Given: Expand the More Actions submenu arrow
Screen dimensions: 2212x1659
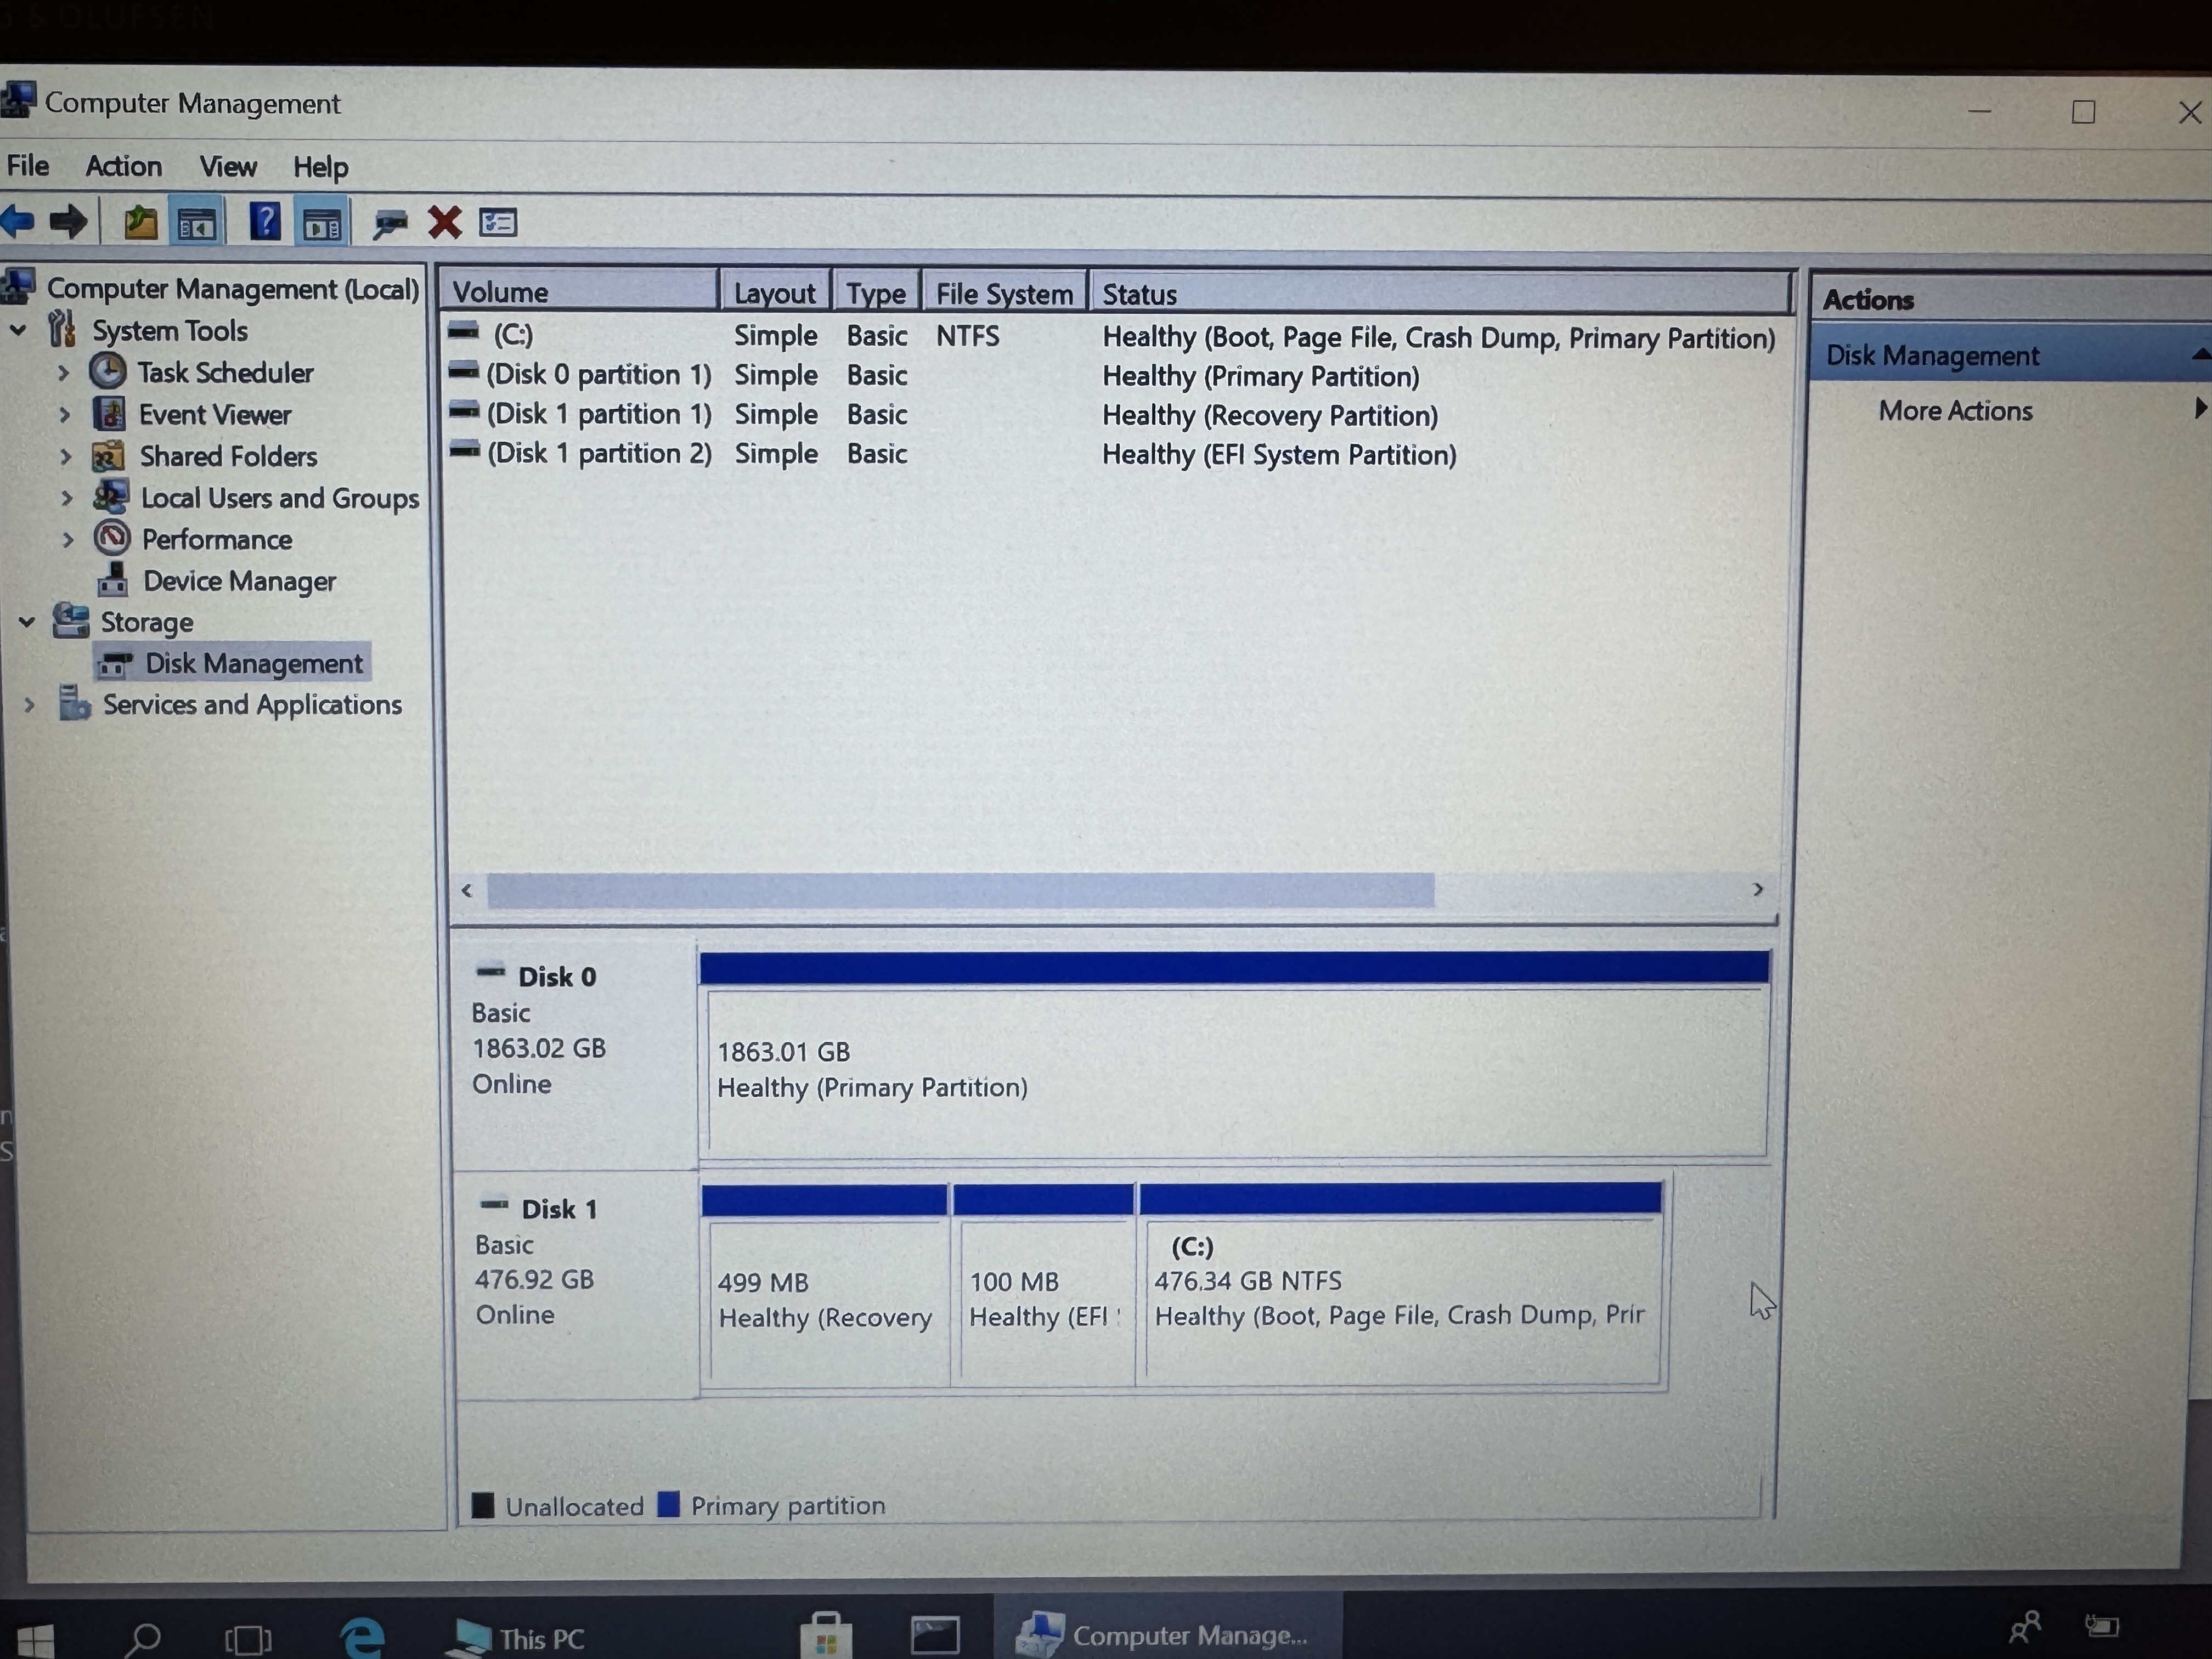Looking at the screenshot, I should point(2199,409).
